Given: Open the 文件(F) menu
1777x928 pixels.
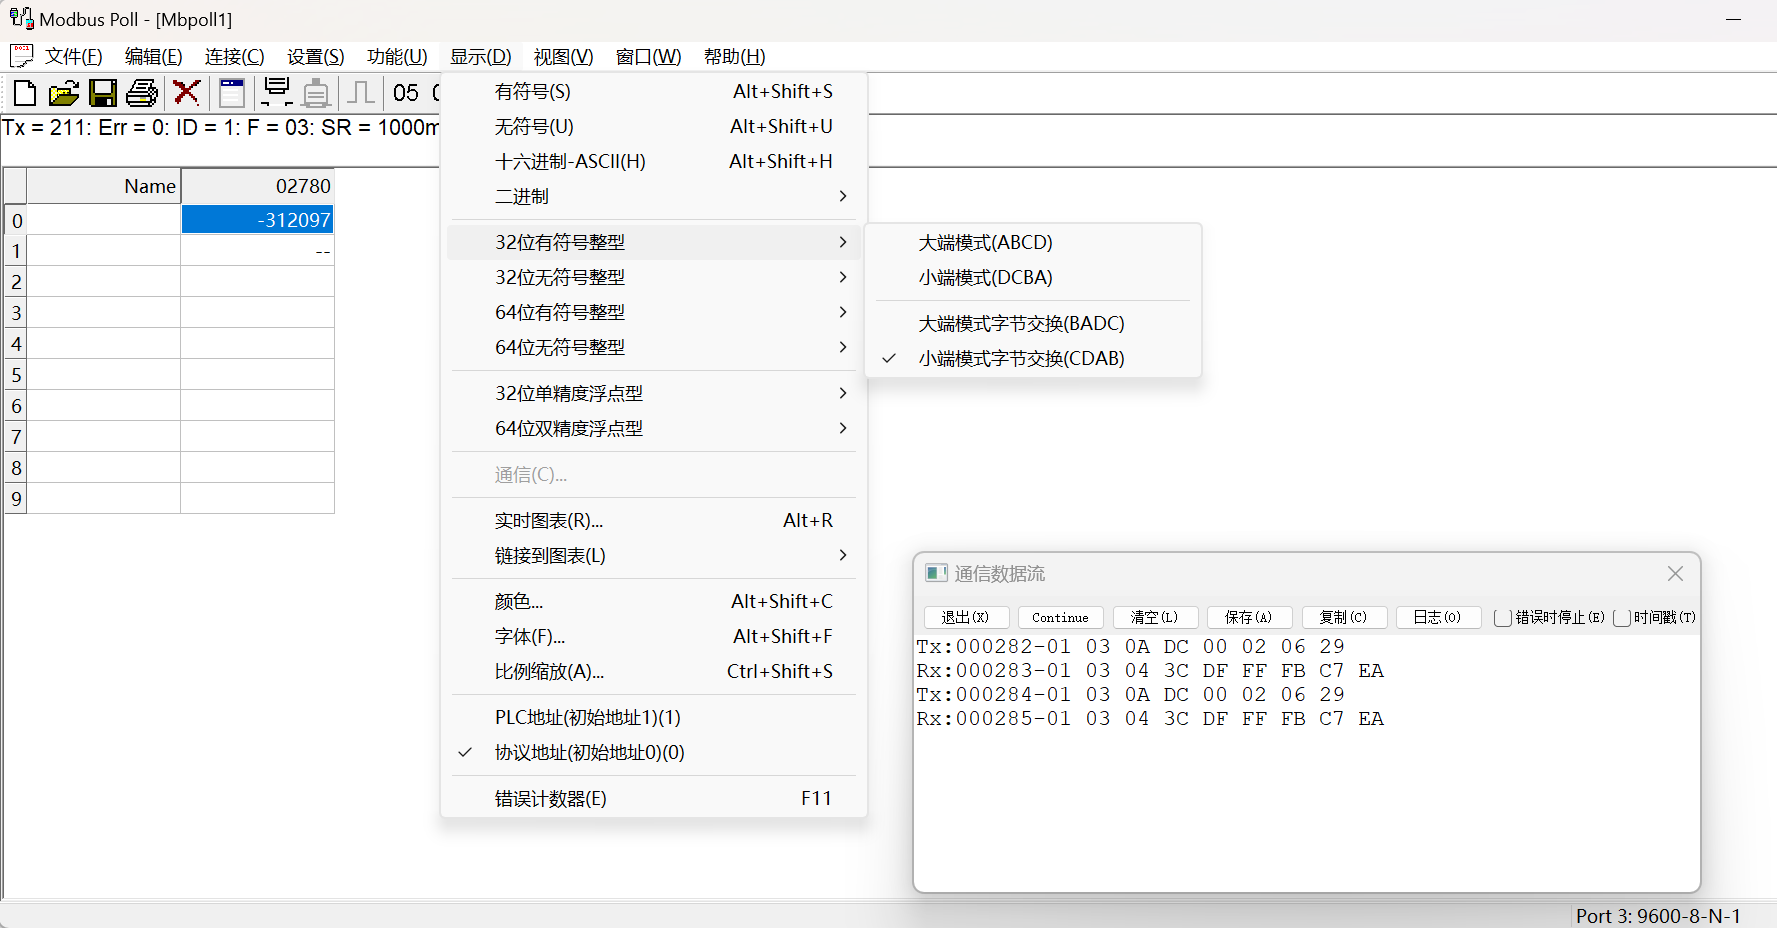Looking at the screenshot, I should pos(73,56).
